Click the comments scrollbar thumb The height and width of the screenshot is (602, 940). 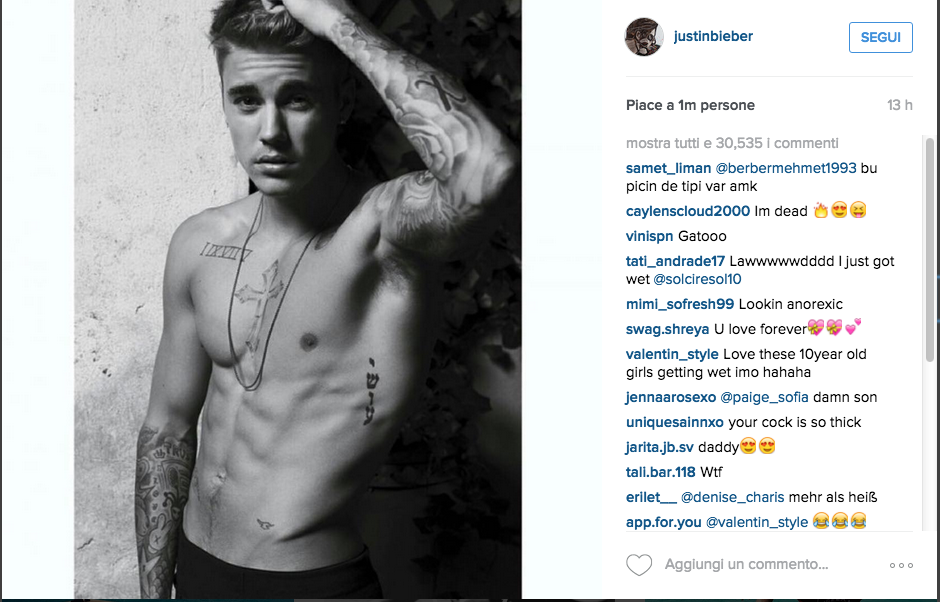[930, 249]
